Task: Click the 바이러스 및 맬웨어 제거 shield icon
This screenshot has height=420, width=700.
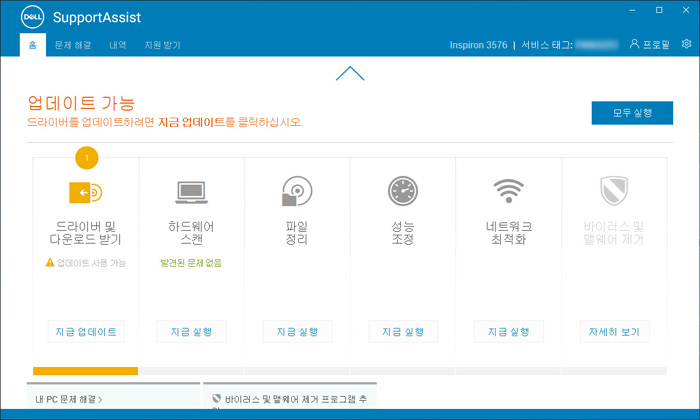Action: (x=614, y=191)
